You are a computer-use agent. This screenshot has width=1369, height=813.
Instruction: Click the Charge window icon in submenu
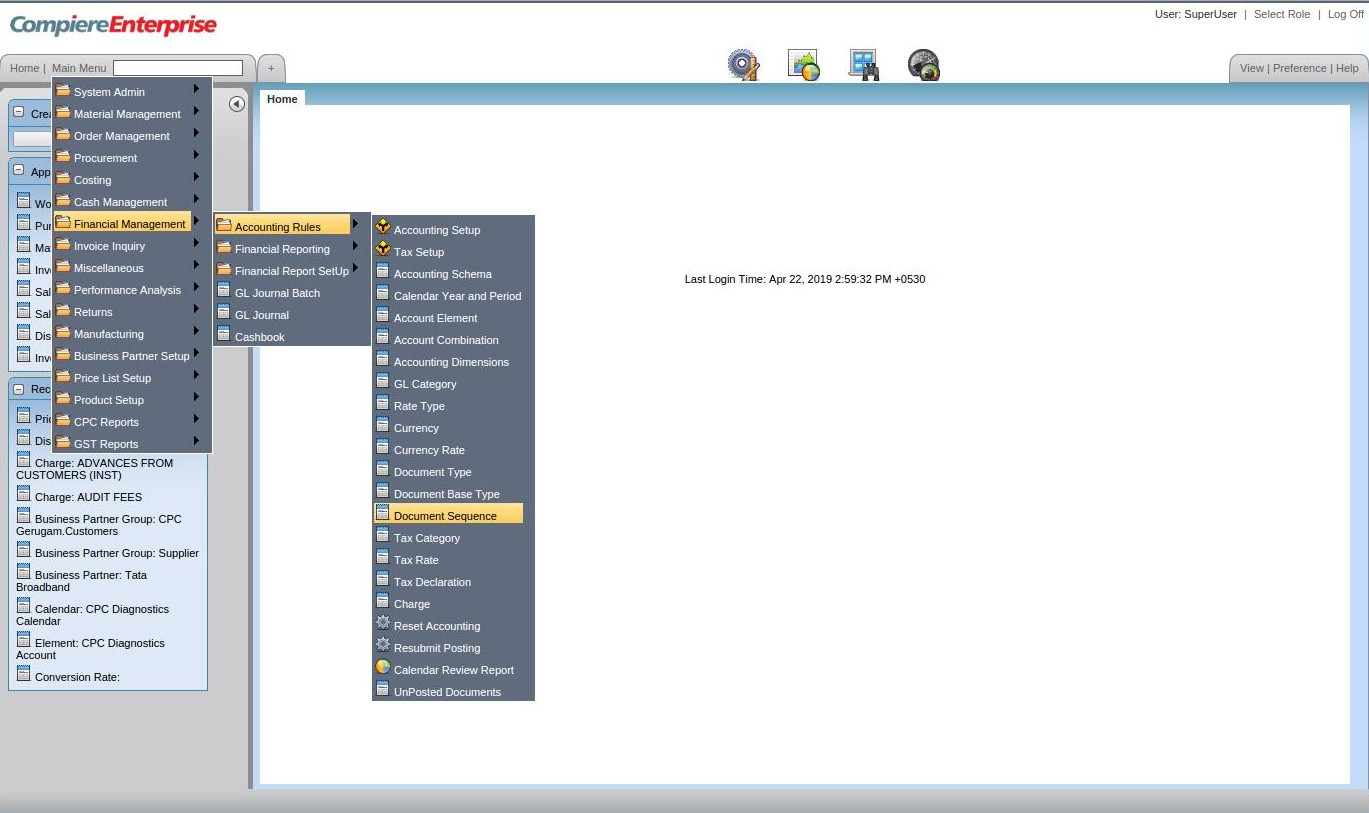pos(382,602)
